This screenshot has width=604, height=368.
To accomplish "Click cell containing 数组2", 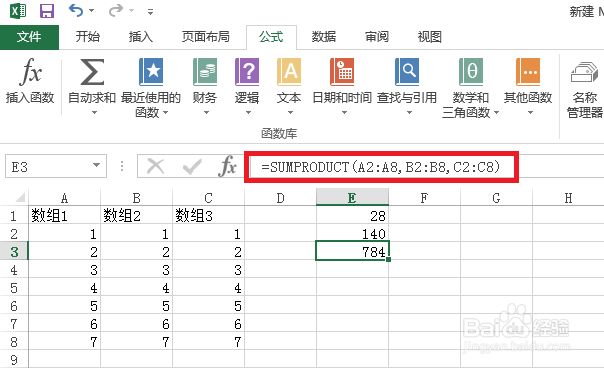I will click(136, 215).
